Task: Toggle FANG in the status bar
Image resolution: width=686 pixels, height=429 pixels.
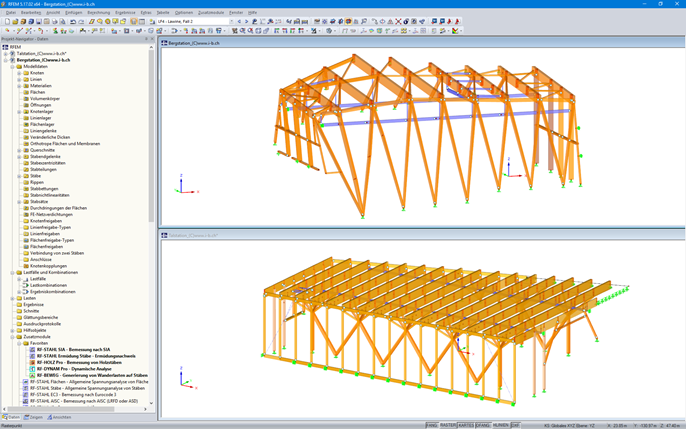Action: click(x=431, y=425)
